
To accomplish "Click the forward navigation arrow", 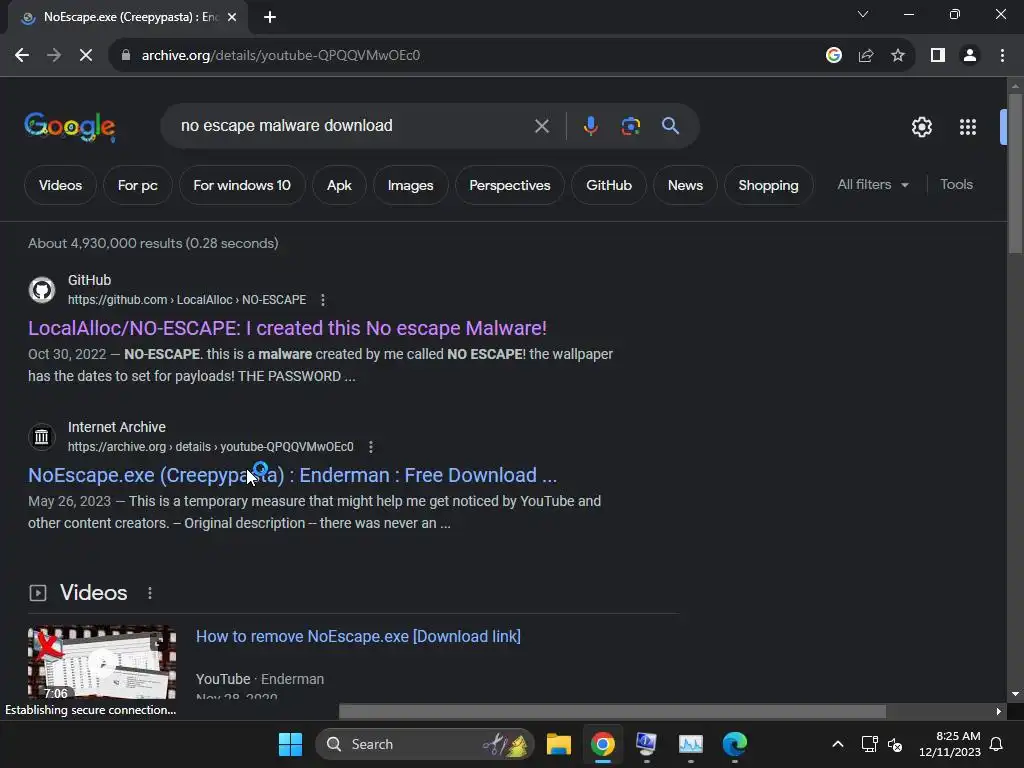I will point(54,56).
